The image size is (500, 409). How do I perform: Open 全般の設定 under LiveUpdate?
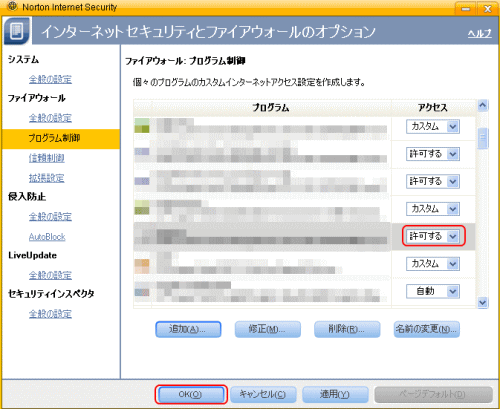click(50, 275)
